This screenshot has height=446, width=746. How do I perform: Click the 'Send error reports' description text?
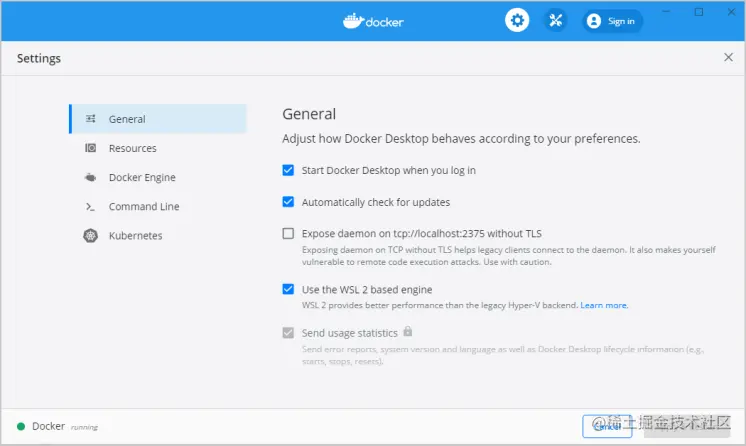pyautogui.click(x=503, y=355)
